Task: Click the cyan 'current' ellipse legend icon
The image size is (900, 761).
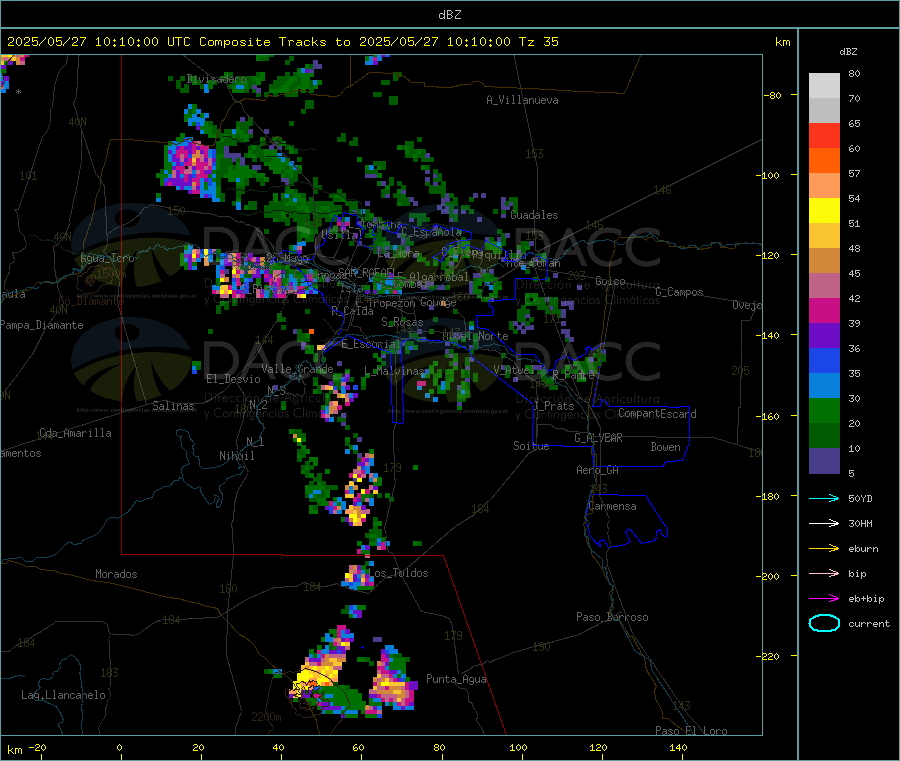Action: click(x=824, y=623)
